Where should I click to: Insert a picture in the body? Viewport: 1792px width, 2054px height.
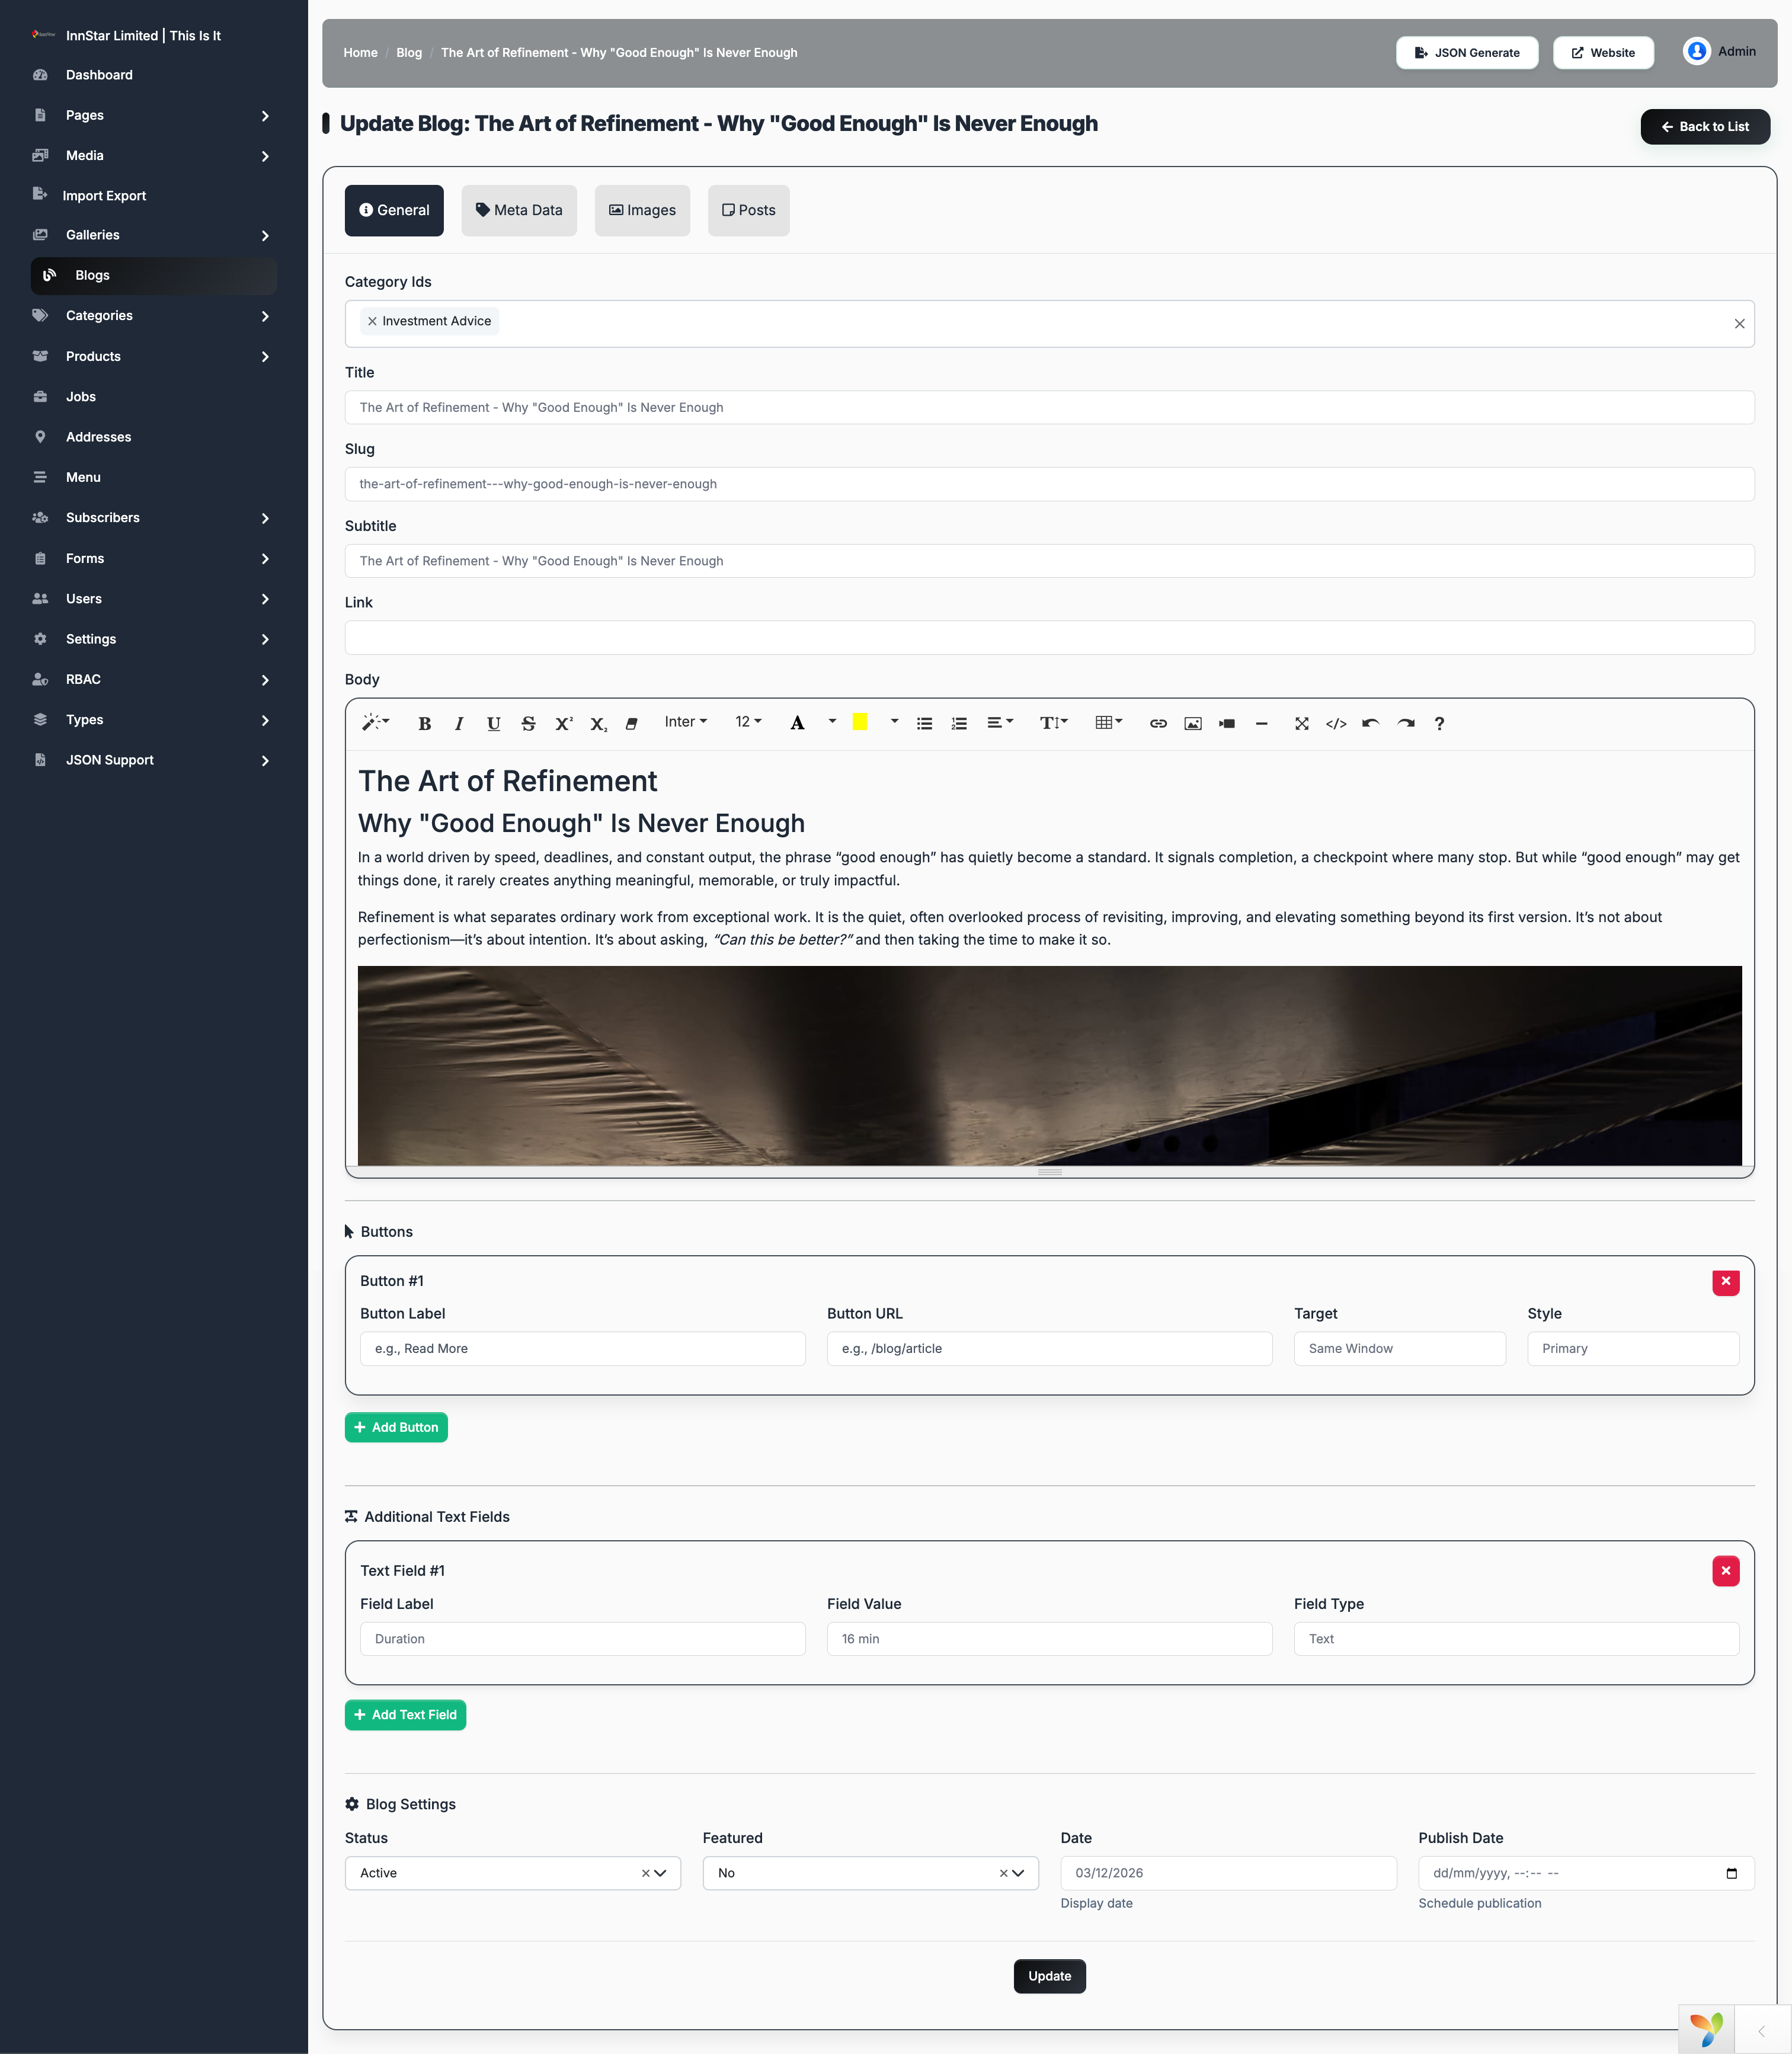coord(1193,723)
